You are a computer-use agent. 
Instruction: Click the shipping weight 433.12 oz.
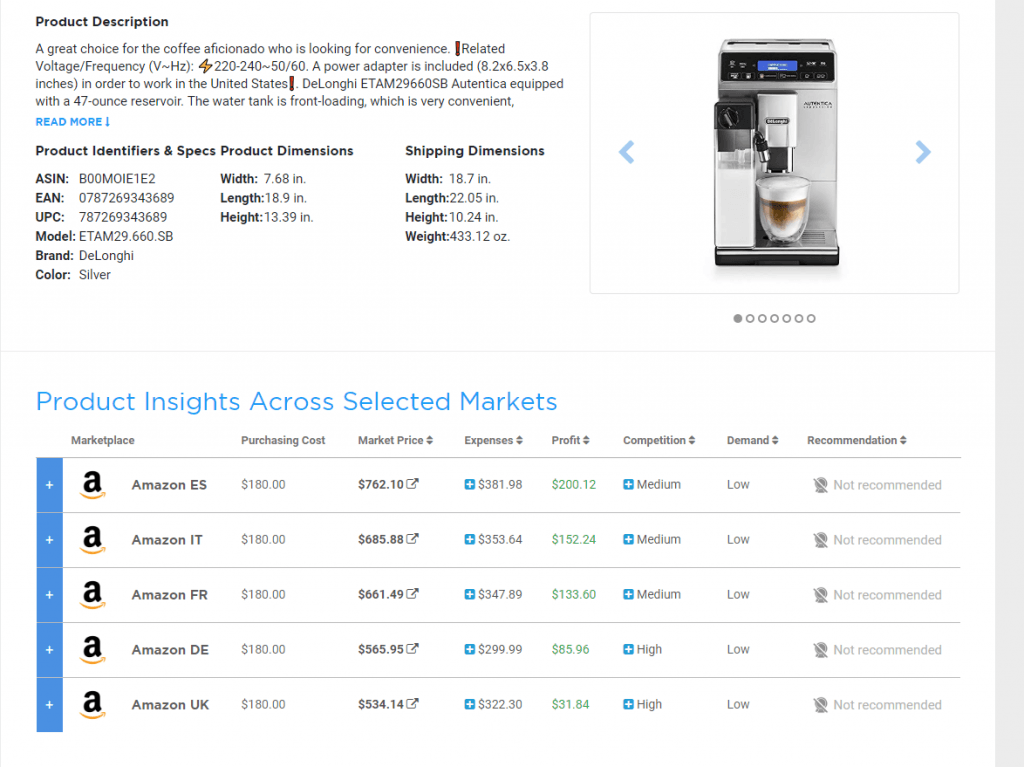479,236
